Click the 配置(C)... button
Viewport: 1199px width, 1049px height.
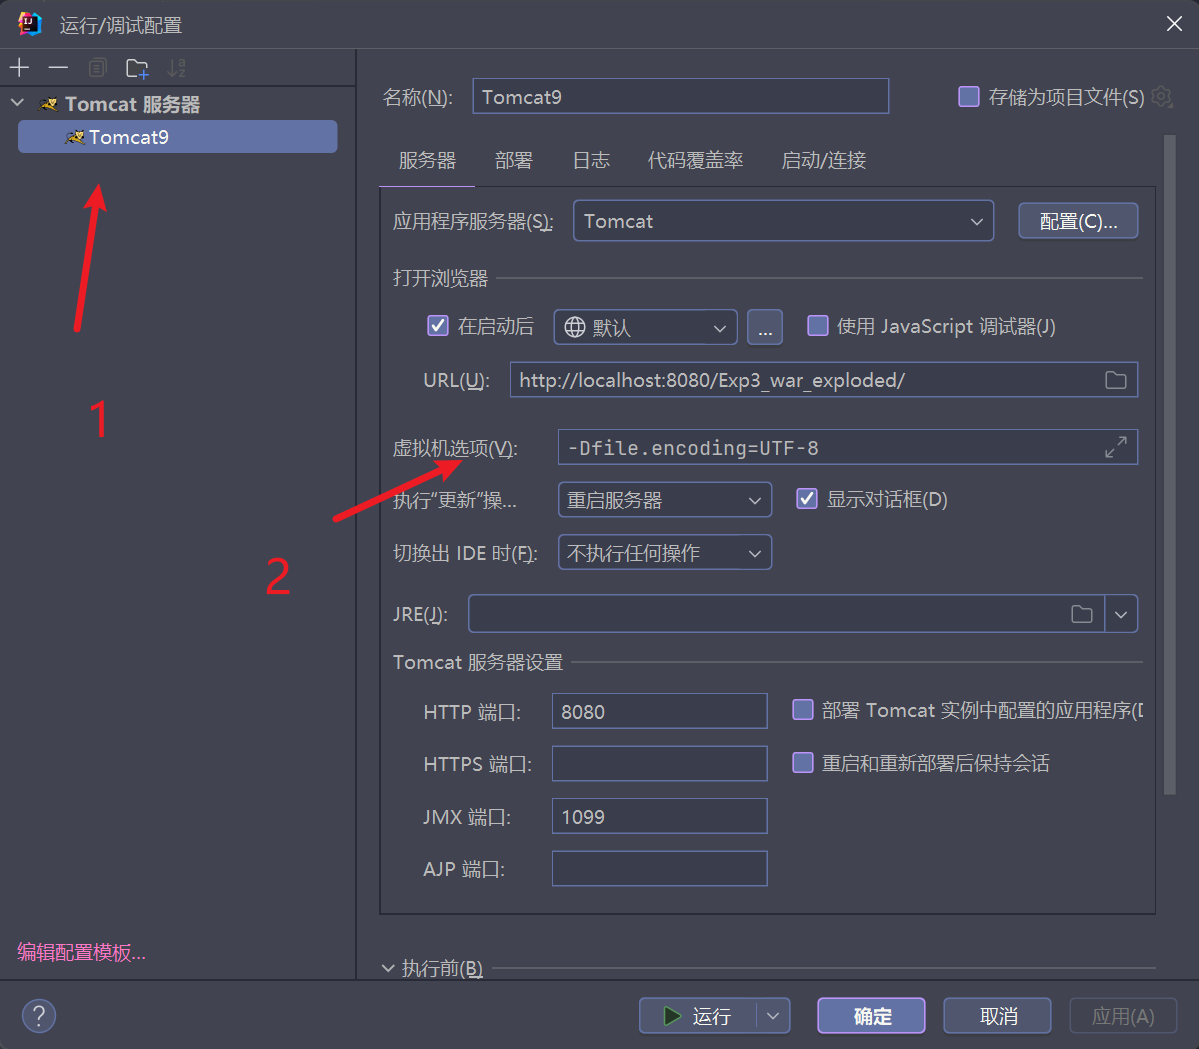point(1078,221)
